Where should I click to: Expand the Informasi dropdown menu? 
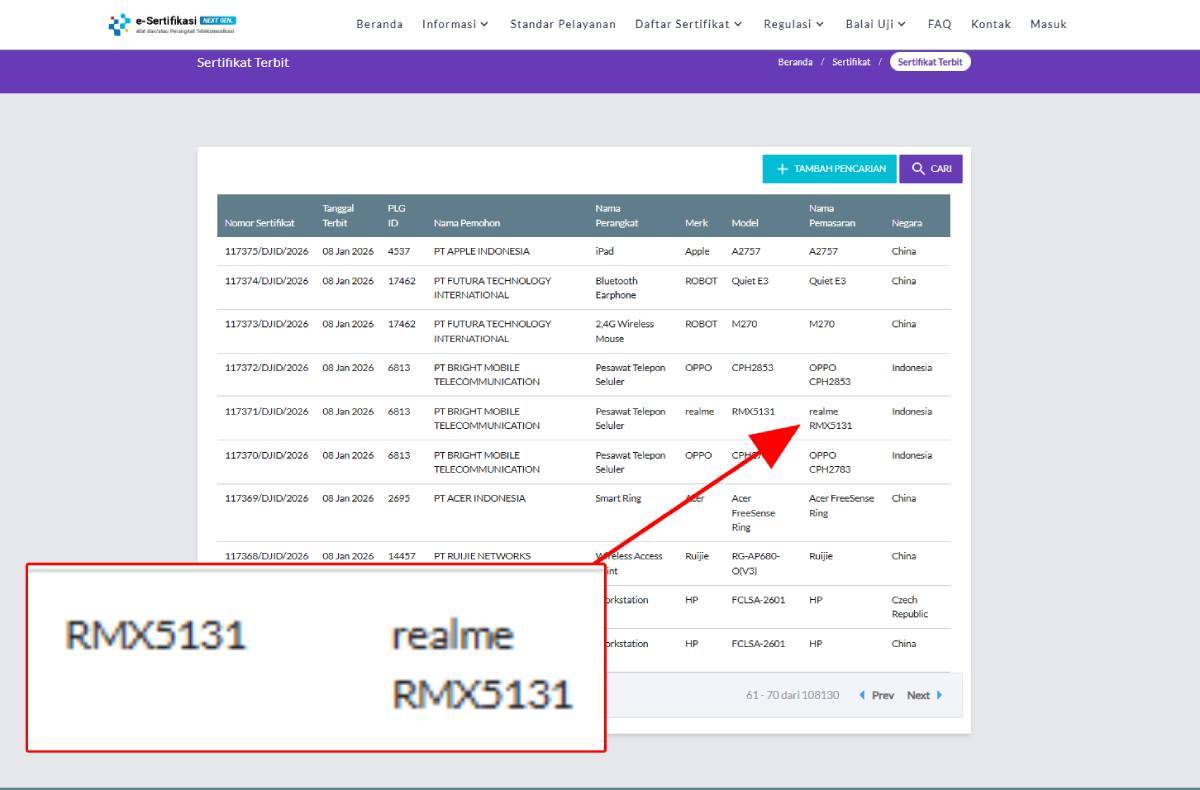click(455, 24)
